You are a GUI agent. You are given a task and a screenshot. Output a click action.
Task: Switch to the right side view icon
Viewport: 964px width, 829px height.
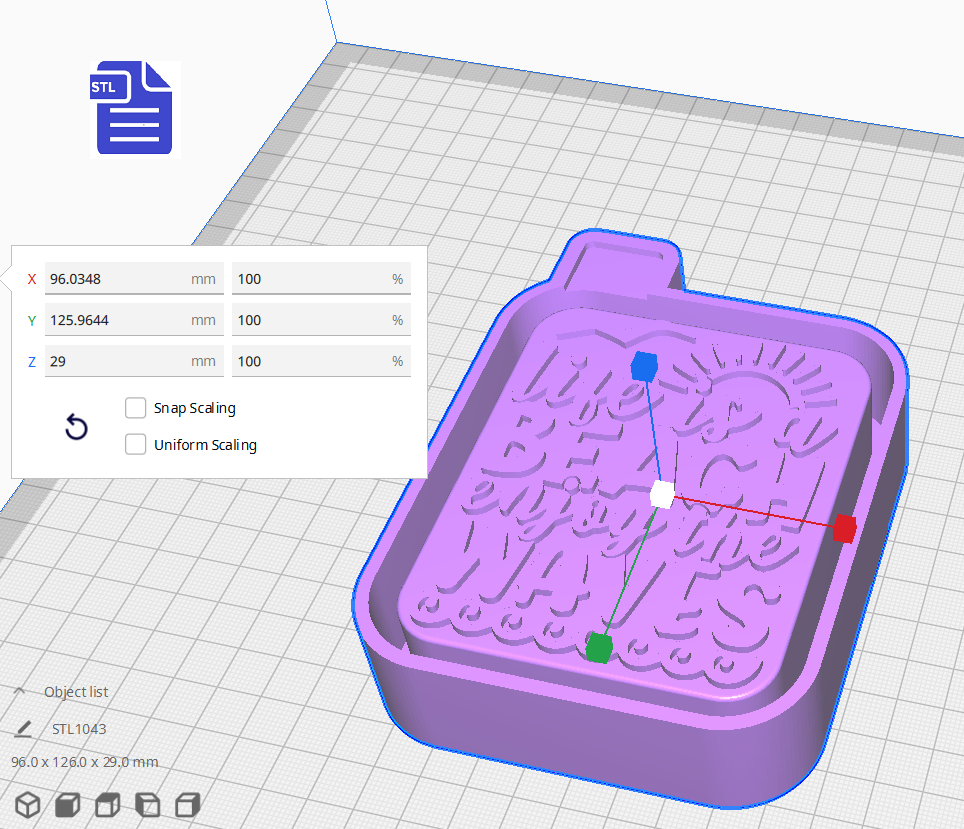click(x=187, y=805)
